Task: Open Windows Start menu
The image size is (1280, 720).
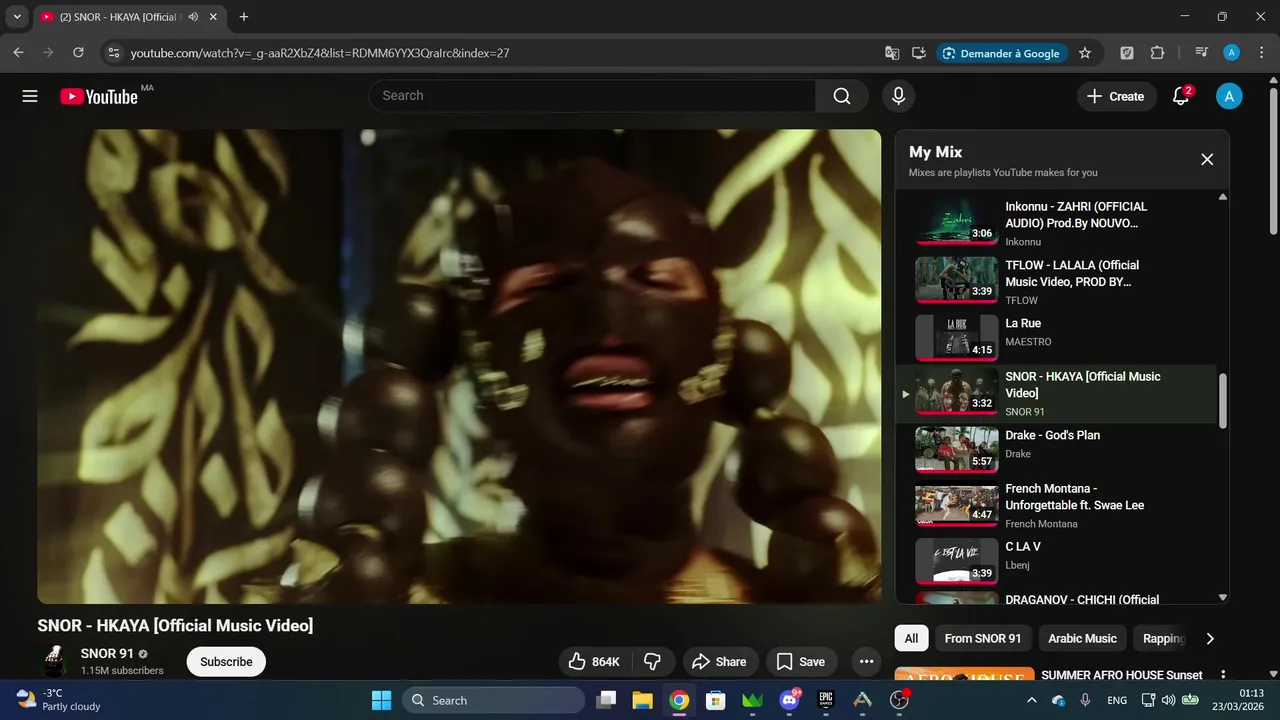Action: coord(381,700)
